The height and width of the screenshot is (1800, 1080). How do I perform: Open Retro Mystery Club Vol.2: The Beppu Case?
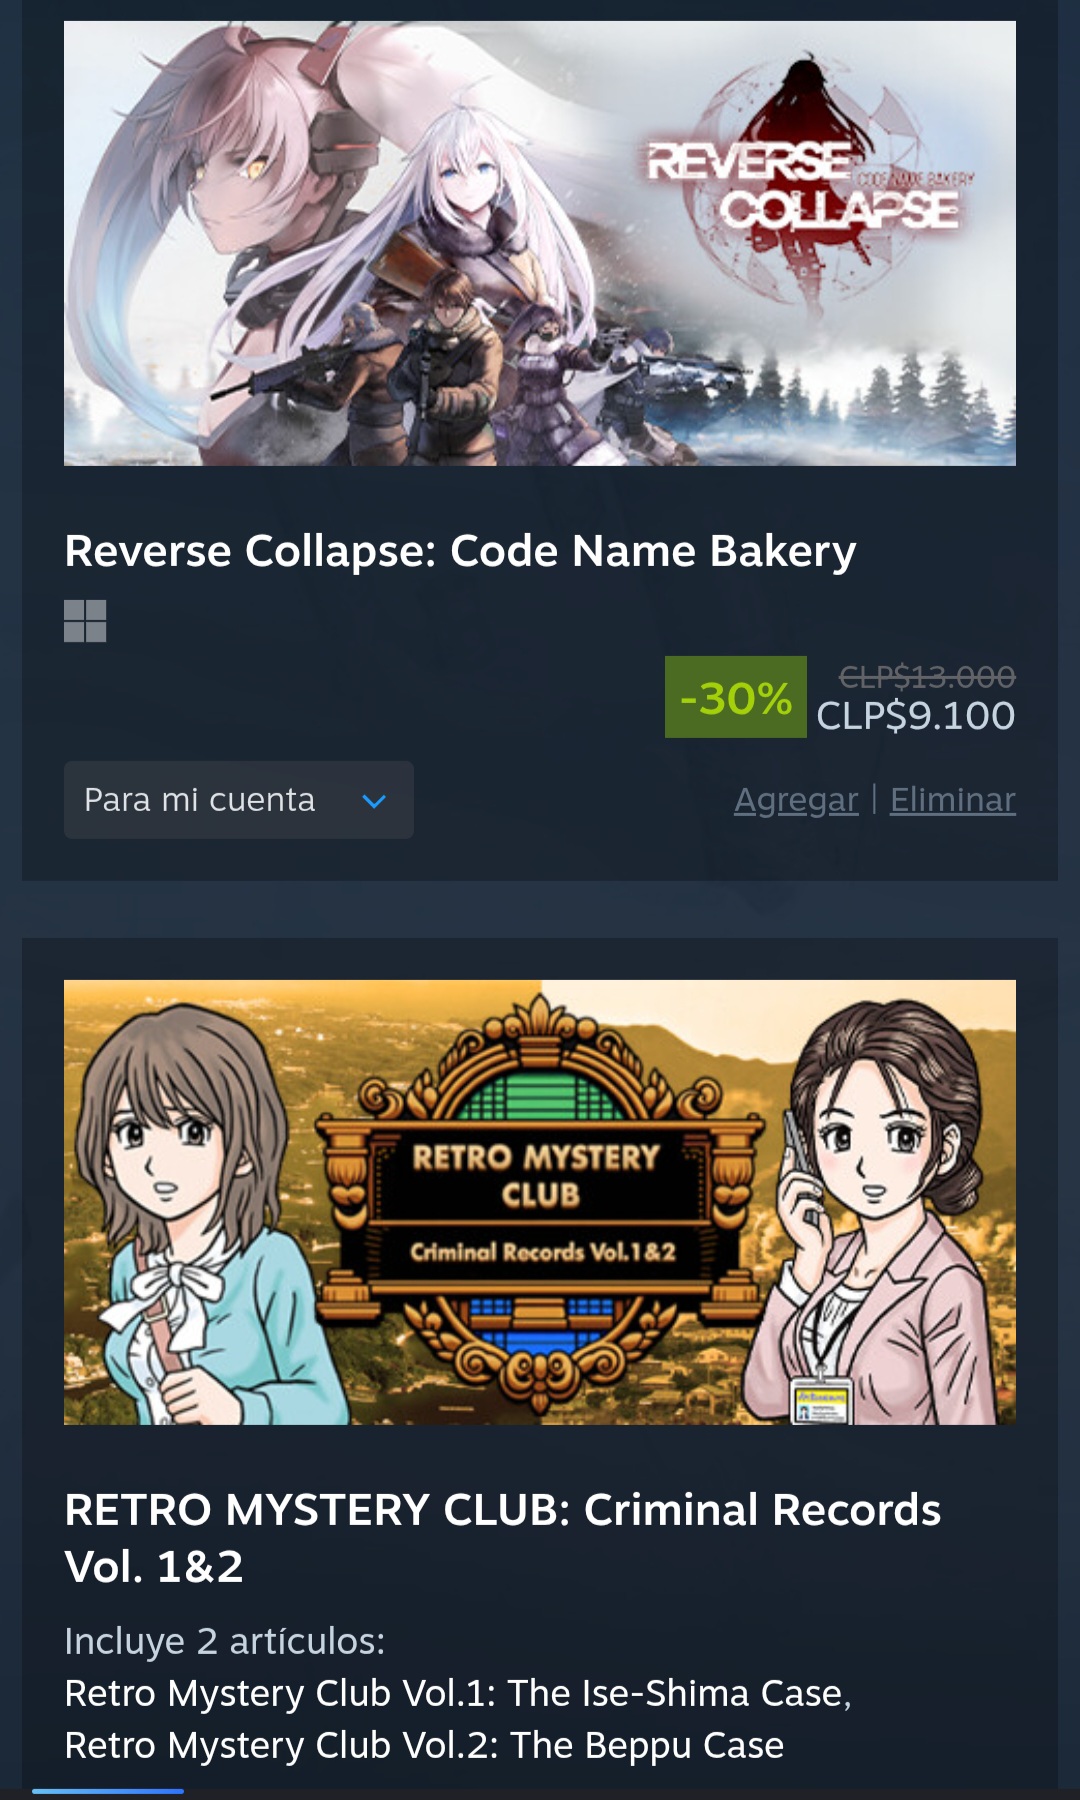pos(424,1745)
